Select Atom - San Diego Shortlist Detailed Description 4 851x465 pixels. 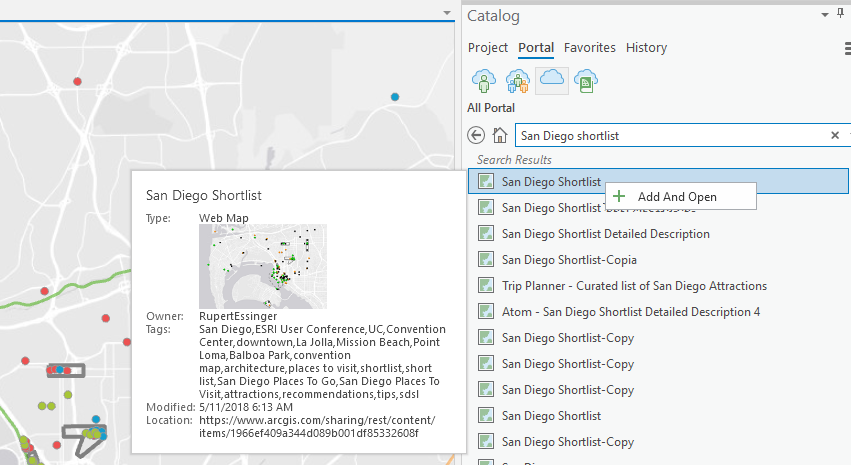point(631,312)
